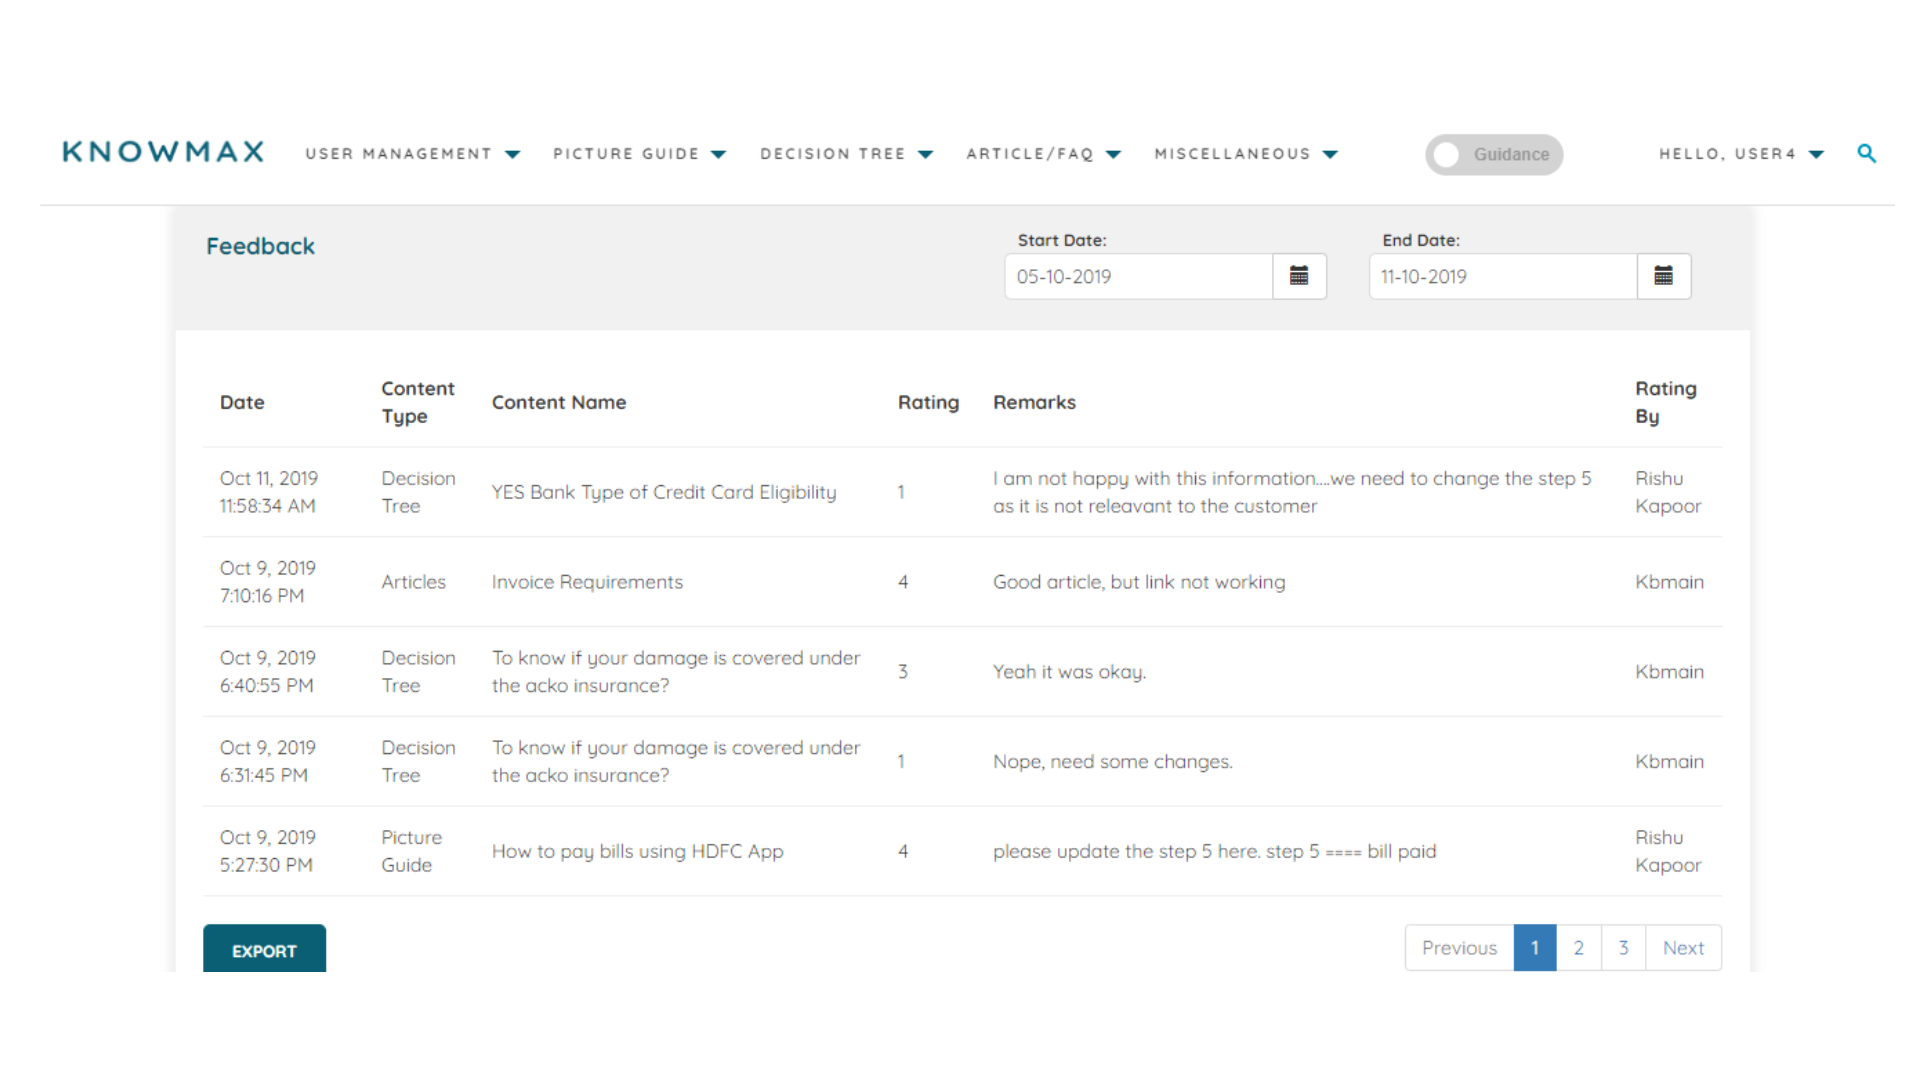Click 'Rishu Kapoor' in YES Bank row
The image size is (1920, 1080).
pos(1668,492)
